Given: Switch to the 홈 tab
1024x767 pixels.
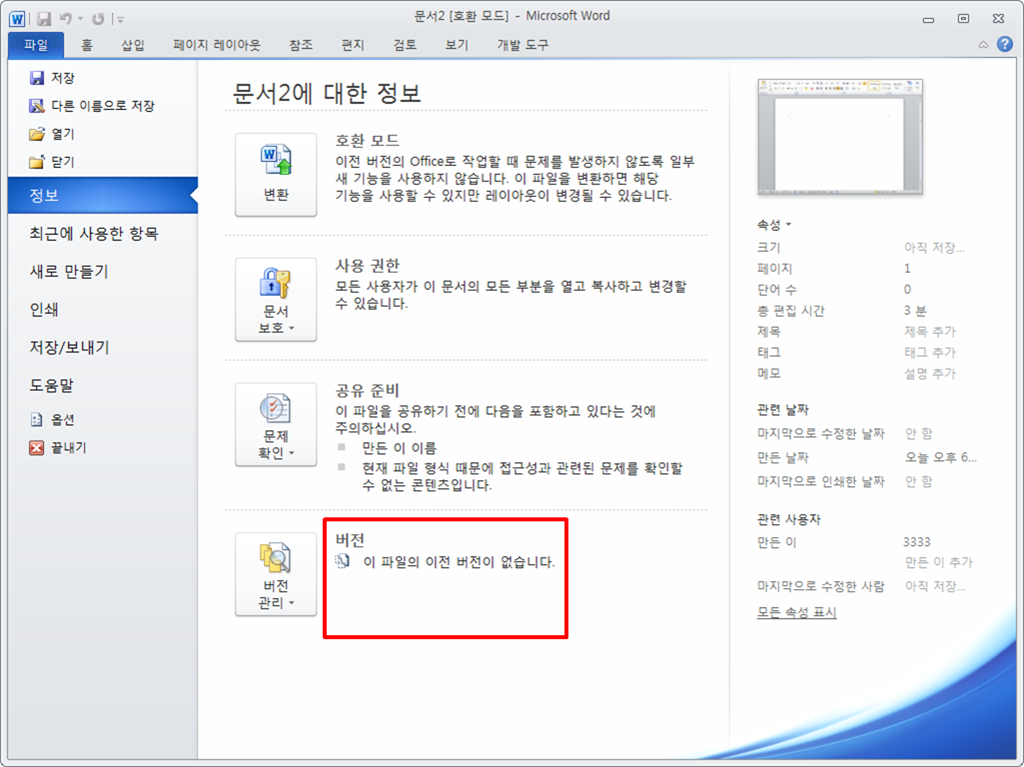Looking at the screenshot, I should pos(87,44).
